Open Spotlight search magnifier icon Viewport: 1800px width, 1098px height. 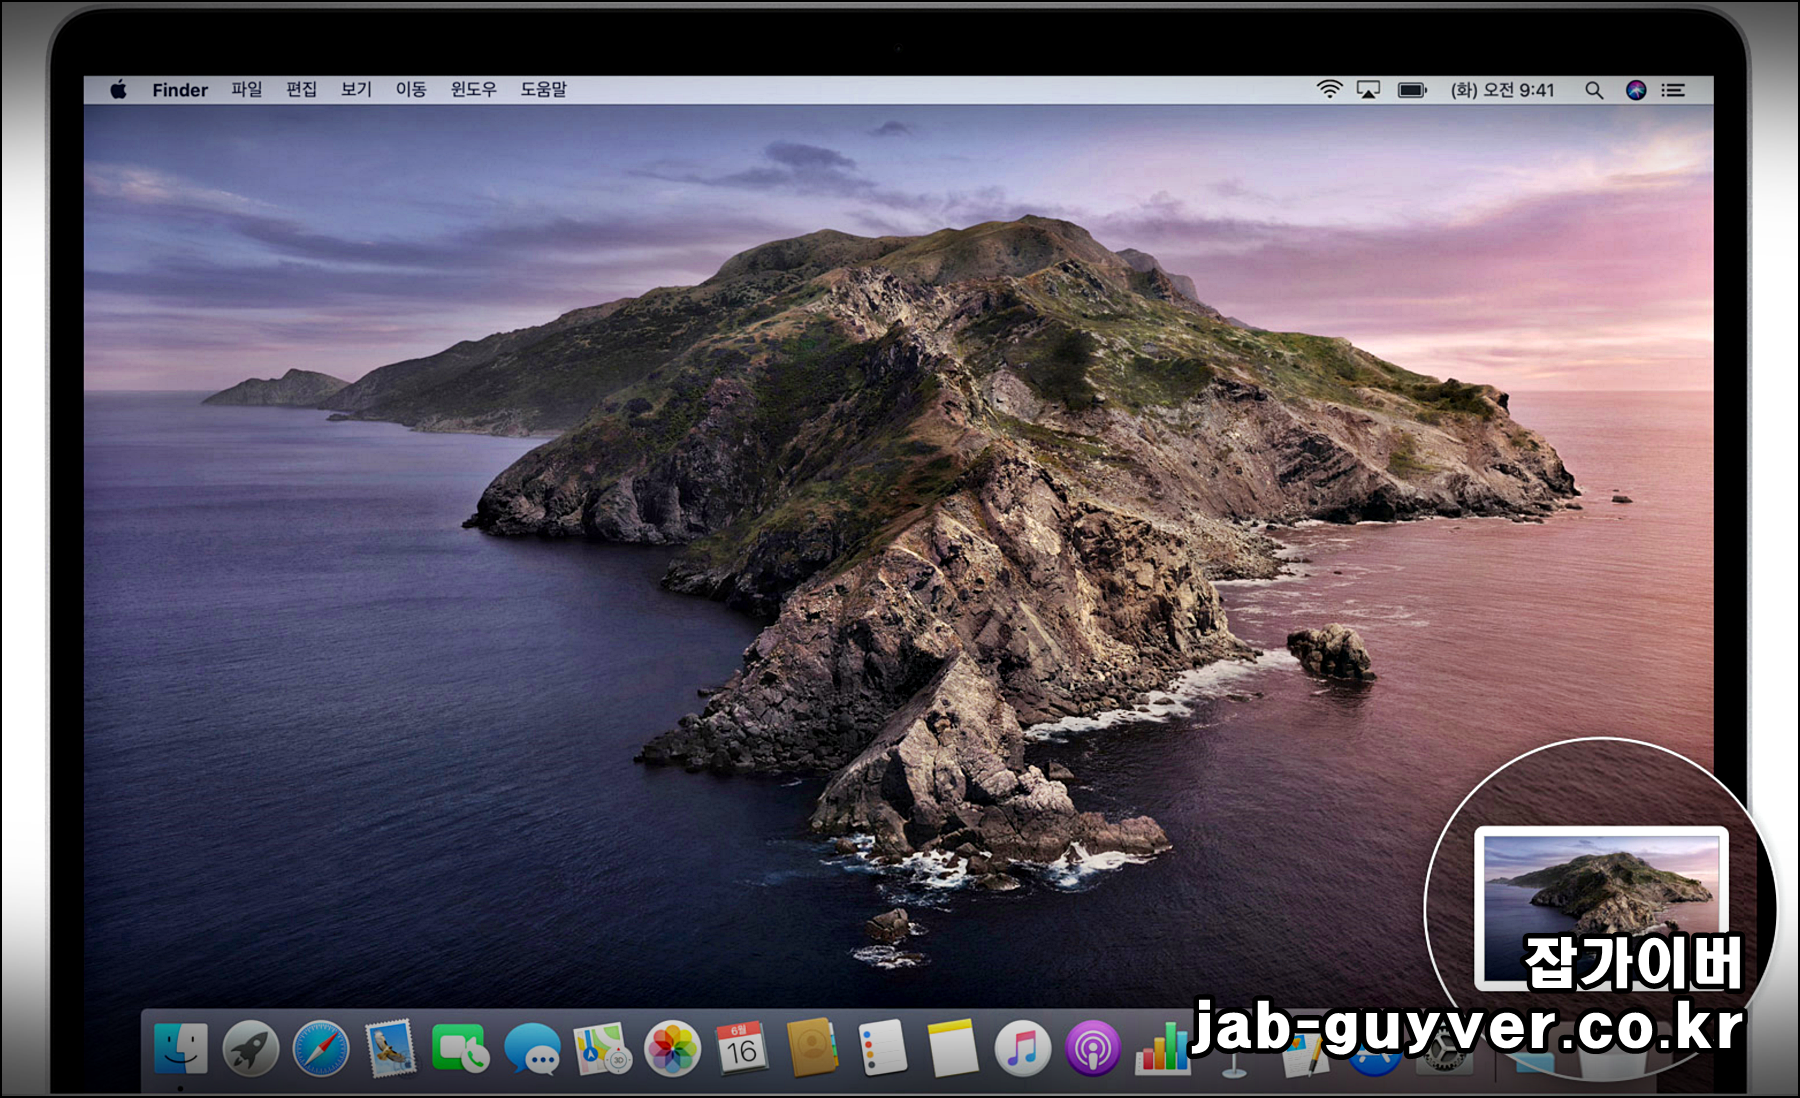pos(1594,91)
